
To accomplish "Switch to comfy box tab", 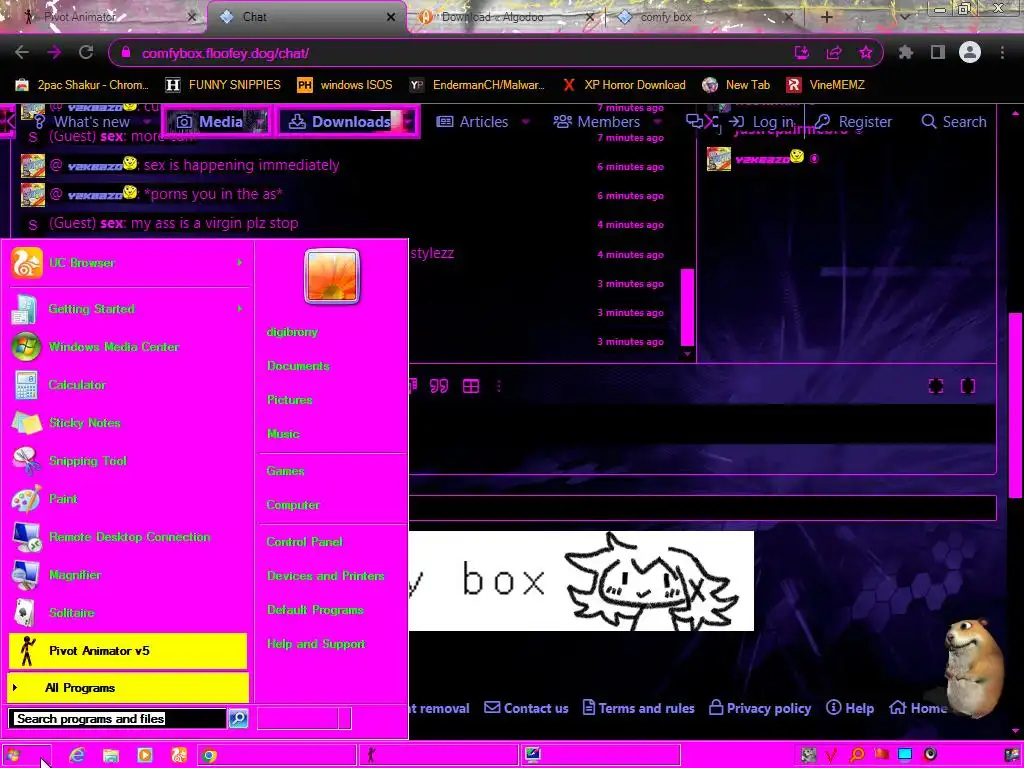I will [x=705, y=17].
